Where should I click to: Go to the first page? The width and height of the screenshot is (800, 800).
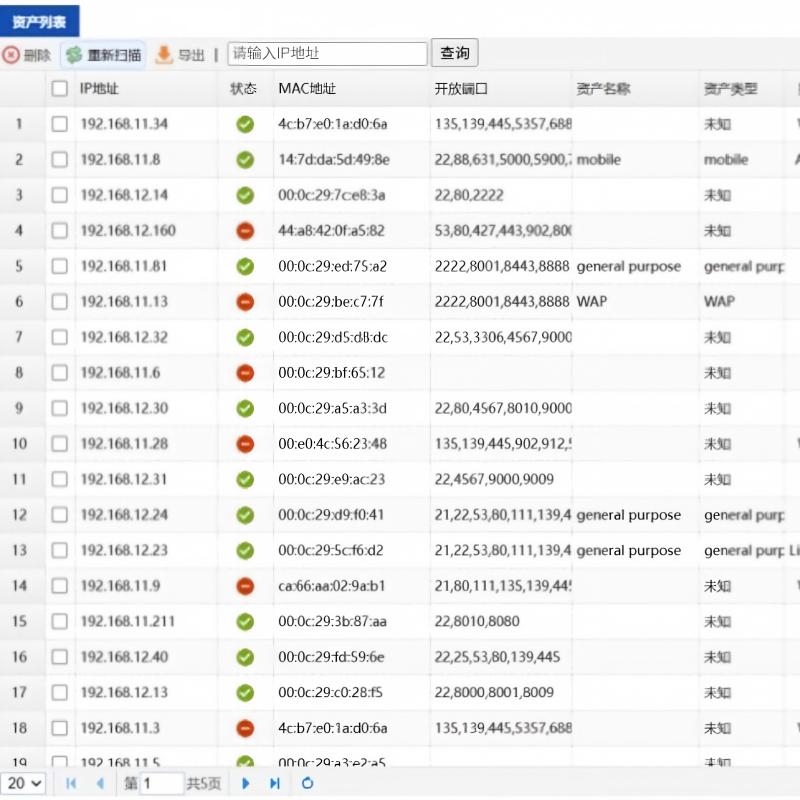click(71, 783)
